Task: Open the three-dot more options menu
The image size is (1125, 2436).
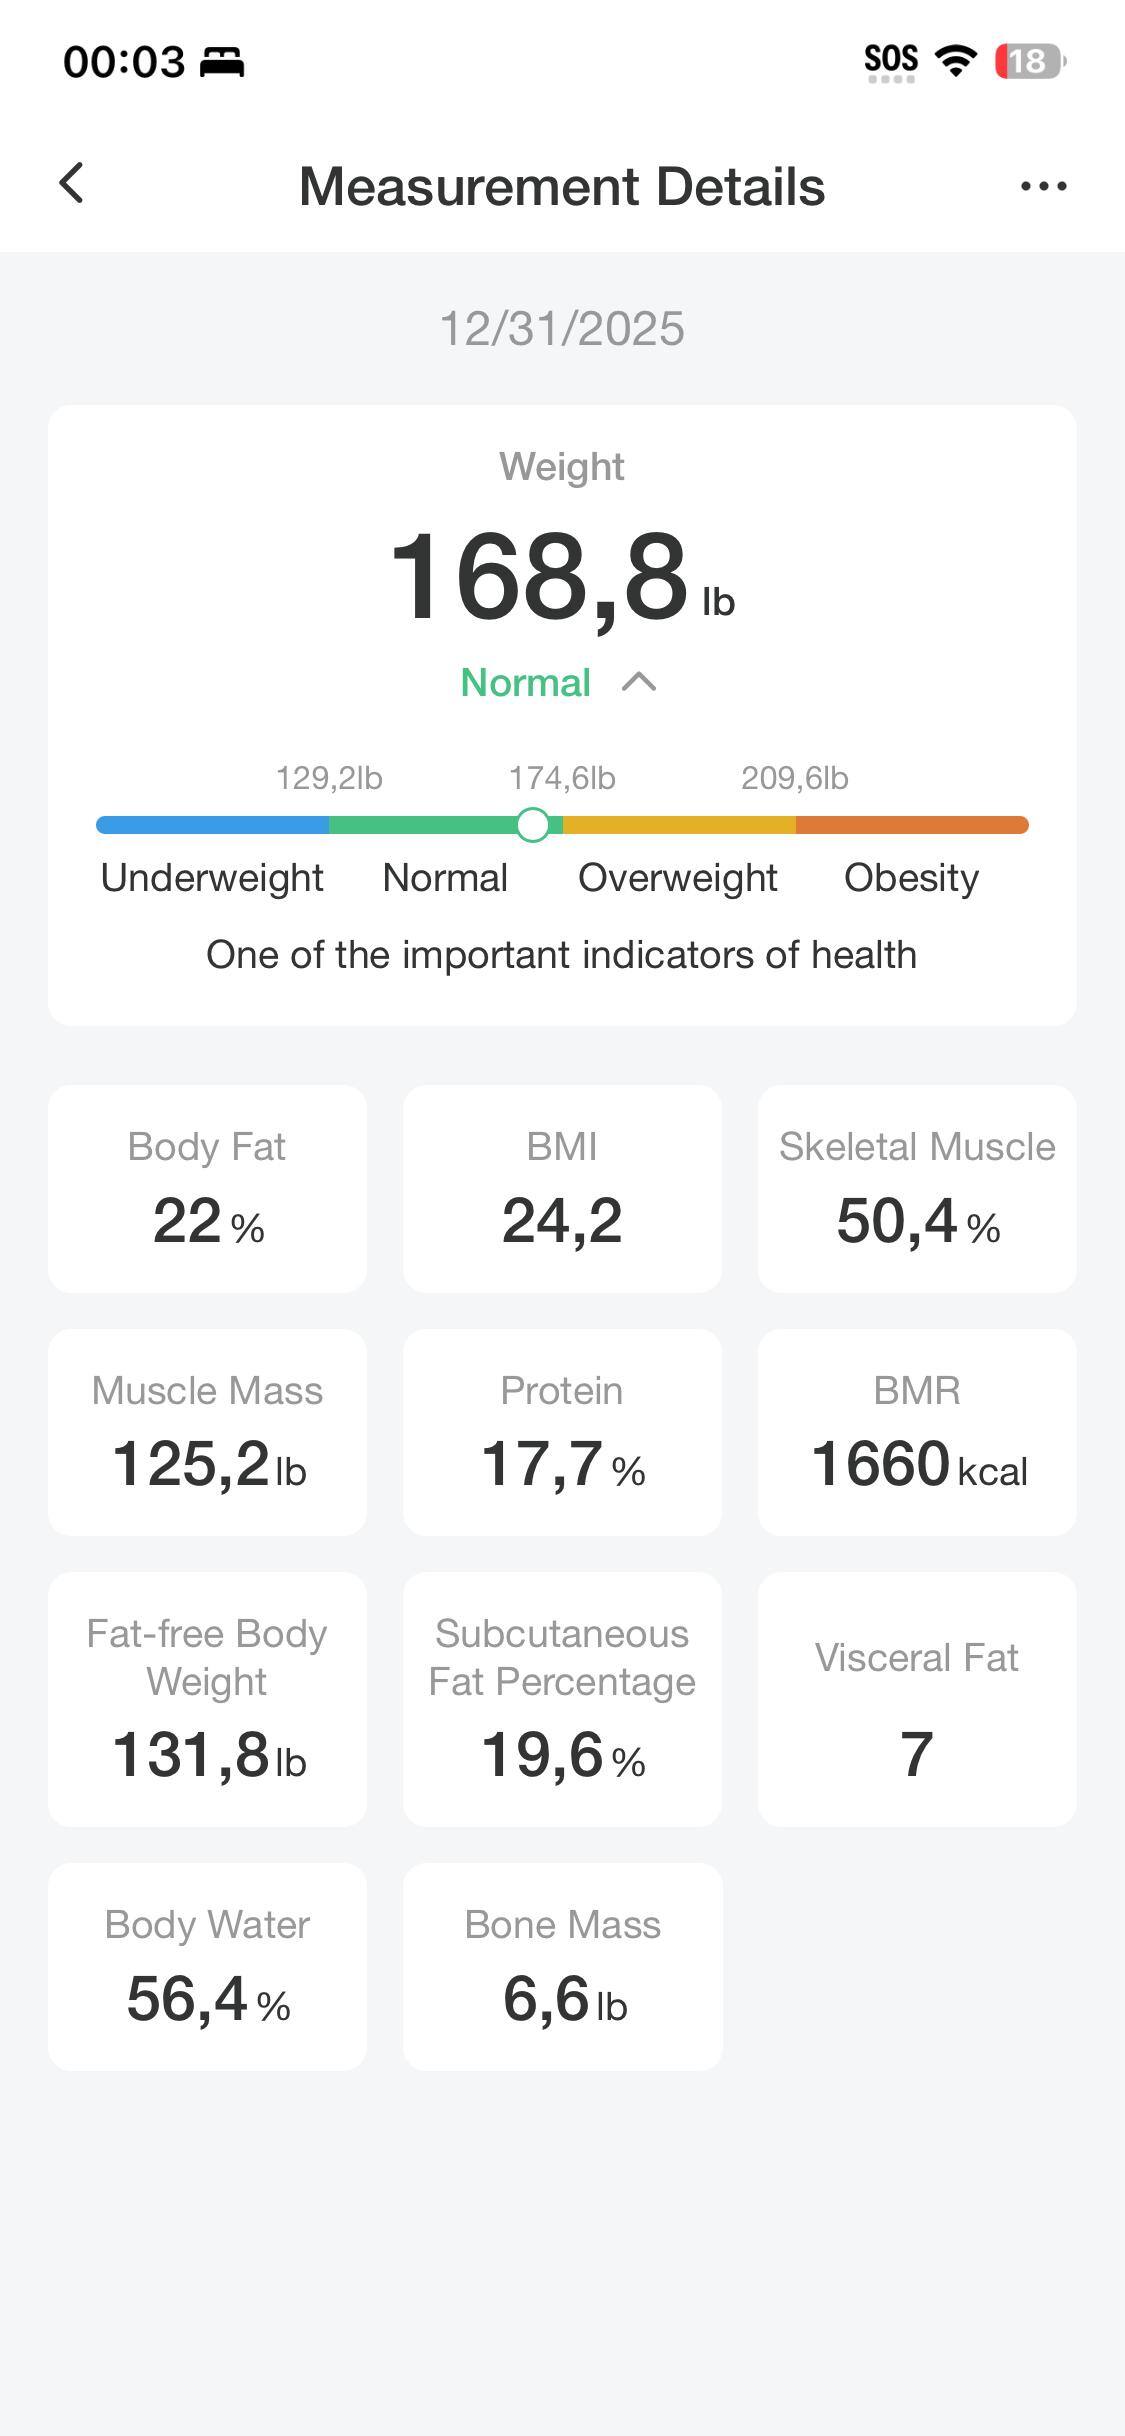Action: [1043, 186]
